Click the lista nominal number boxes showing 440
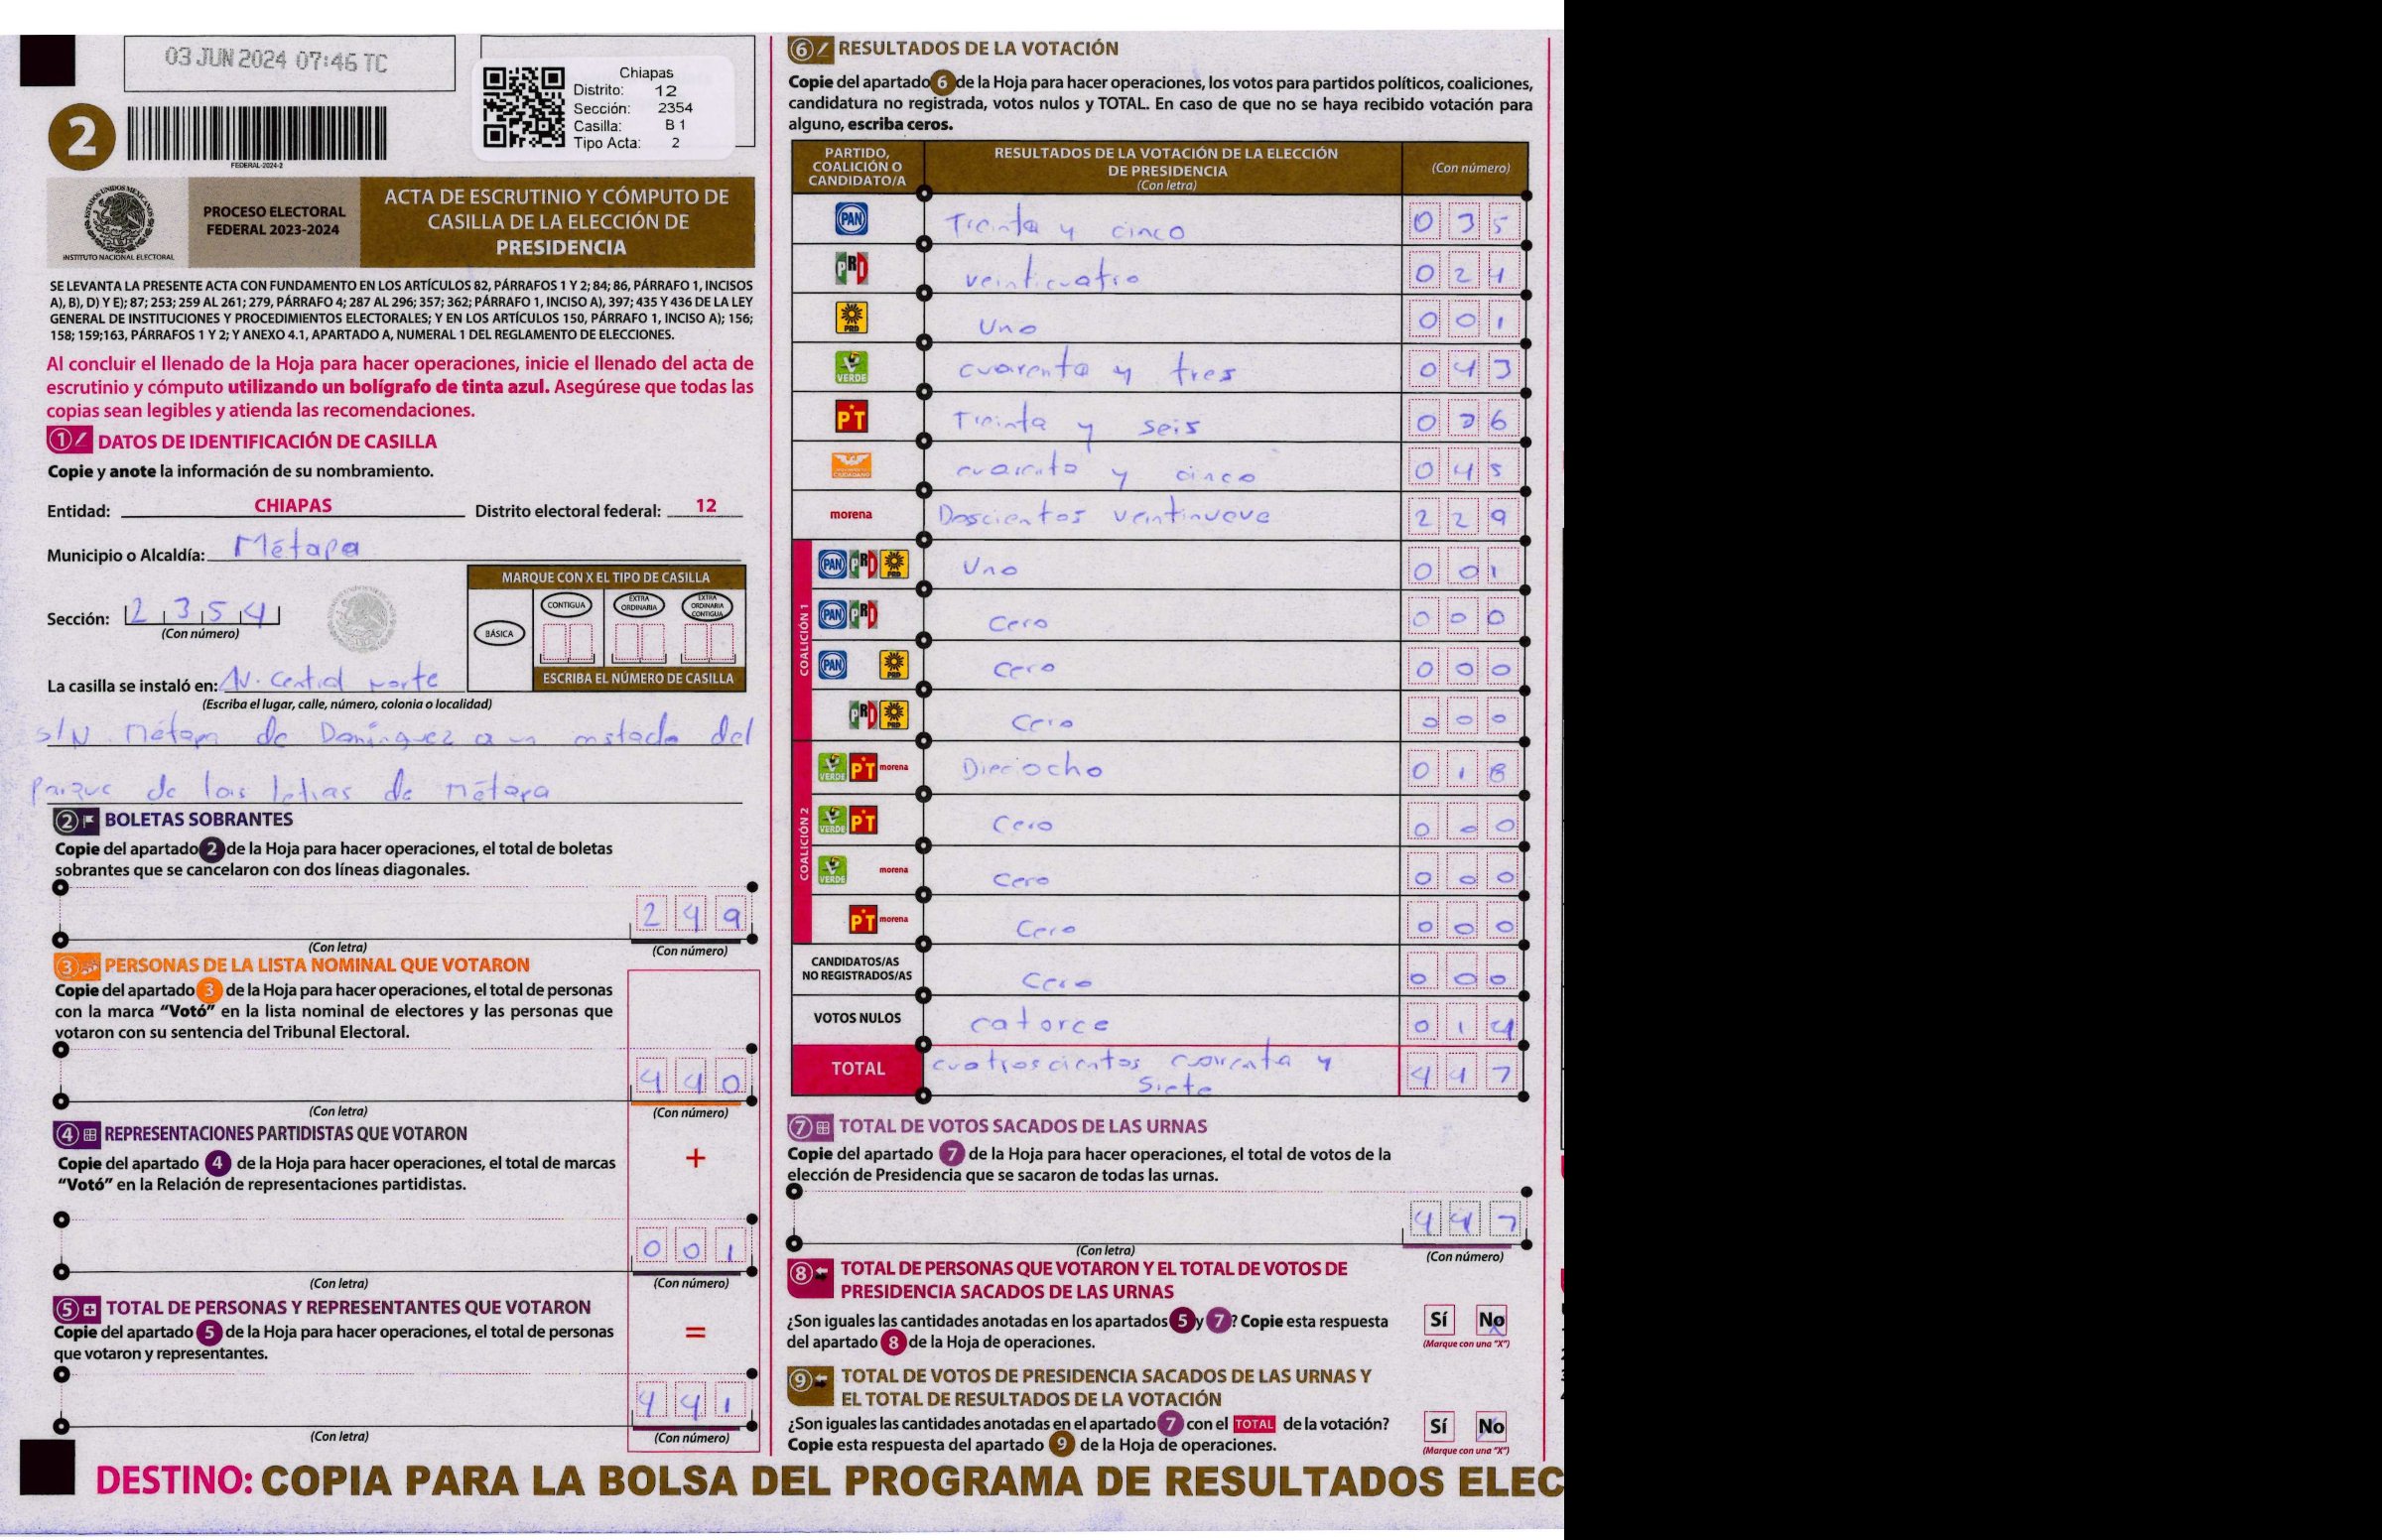 click(x=690, y=1079)
